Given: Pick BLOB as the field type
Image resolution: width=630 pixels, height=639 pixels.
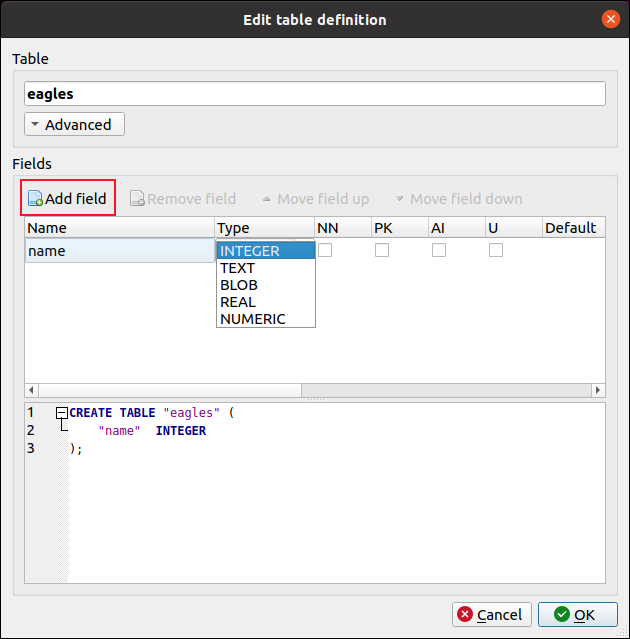Looking at the screenshot, I should [239, 285].
